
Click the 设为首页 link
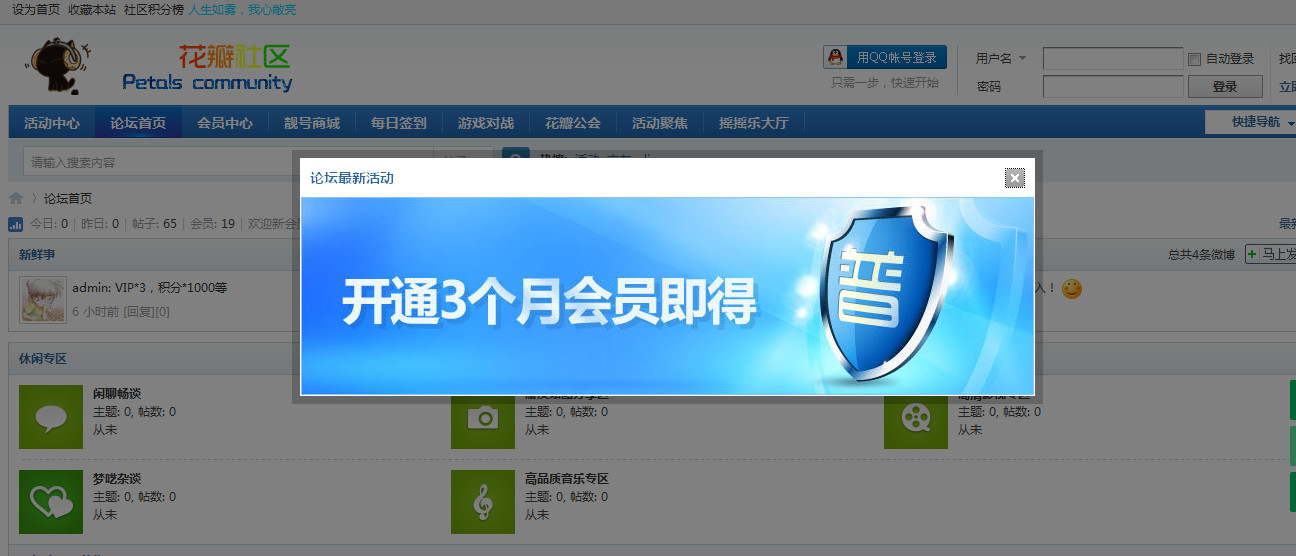click(36, 10)
